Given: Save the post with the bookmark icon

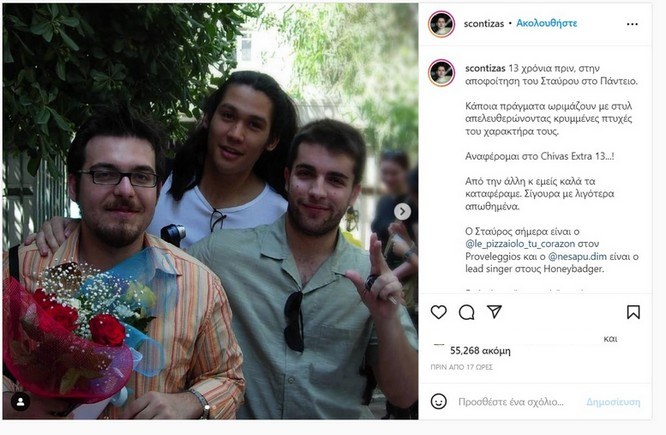Looking at the screenshot, I should (633, 312).
